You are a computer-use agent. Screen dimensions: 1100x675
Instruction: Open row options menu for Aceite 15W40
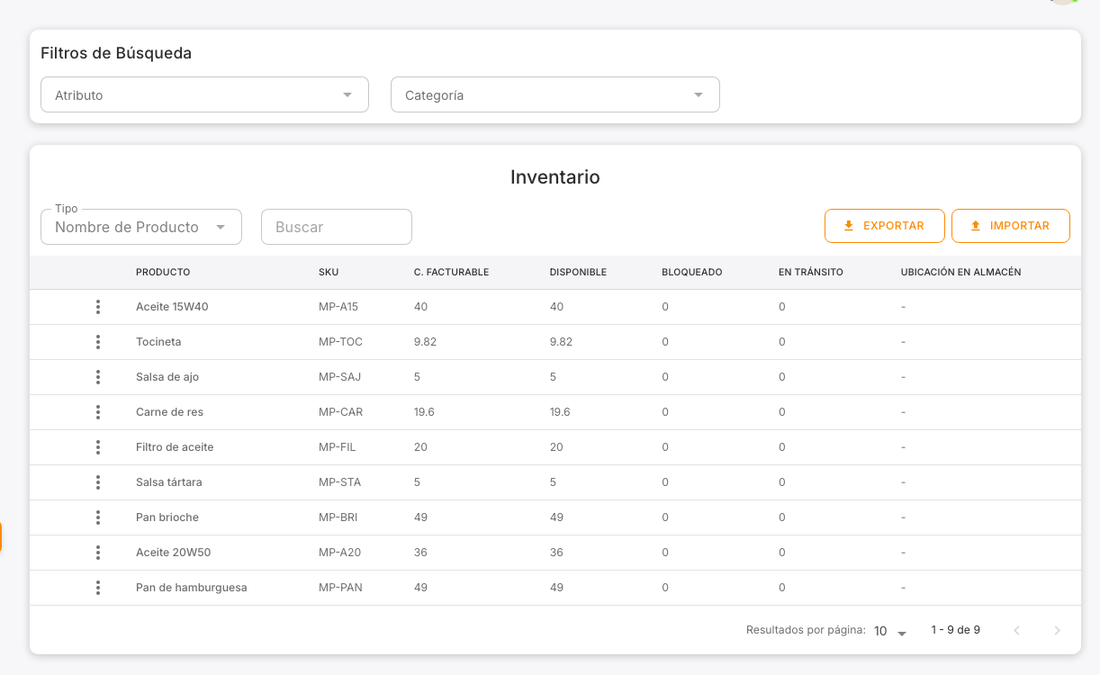coord(98,307)
